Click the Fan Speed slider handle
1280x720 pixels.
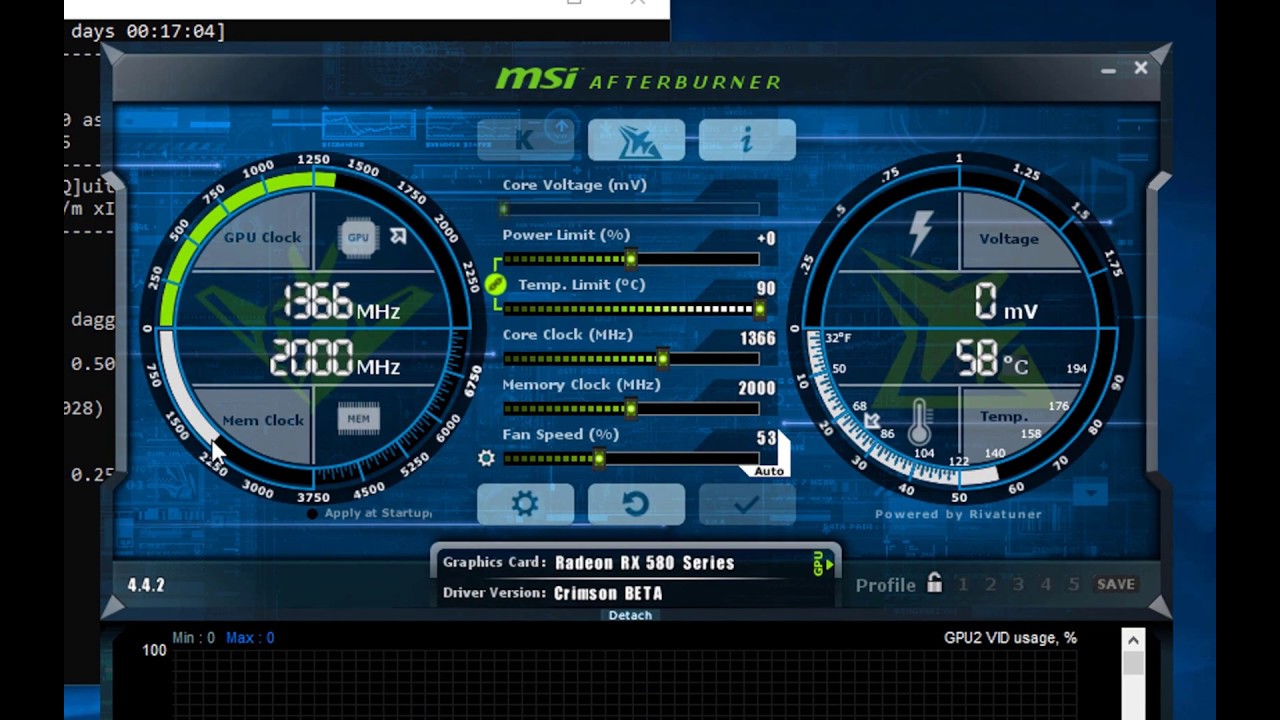point(598,459)
